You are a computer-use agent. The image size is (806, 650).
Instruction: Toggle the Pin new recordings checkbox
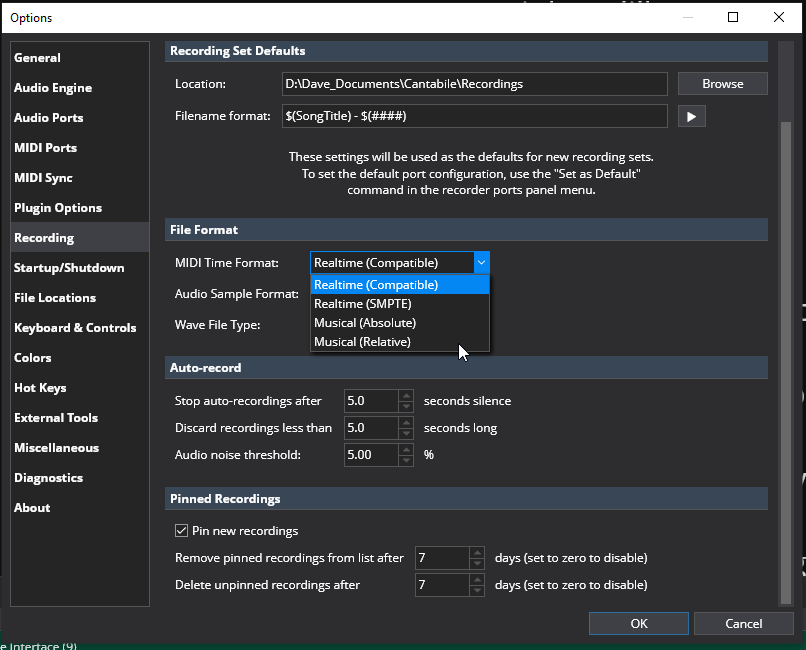tap(182, 530)
